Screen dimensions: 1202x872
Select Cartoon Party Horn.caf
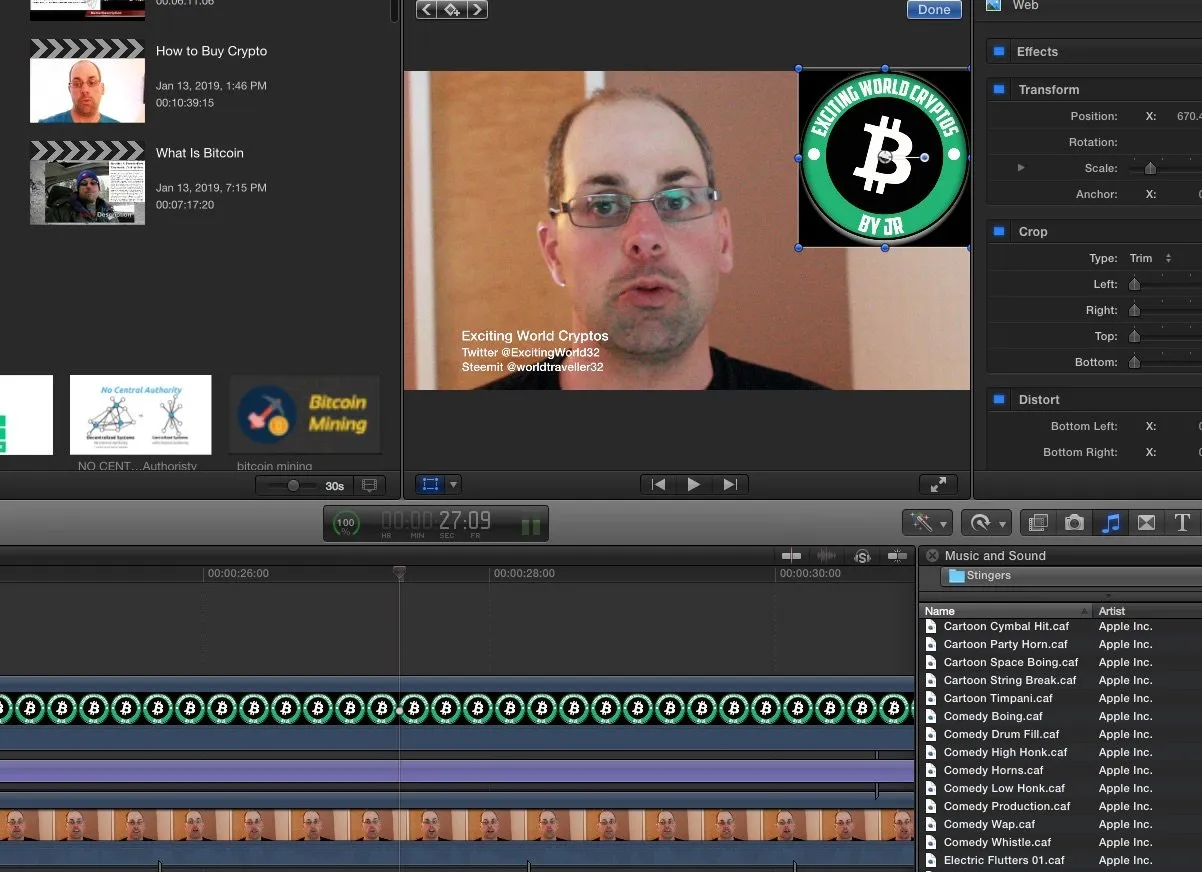click(1005, 645)
